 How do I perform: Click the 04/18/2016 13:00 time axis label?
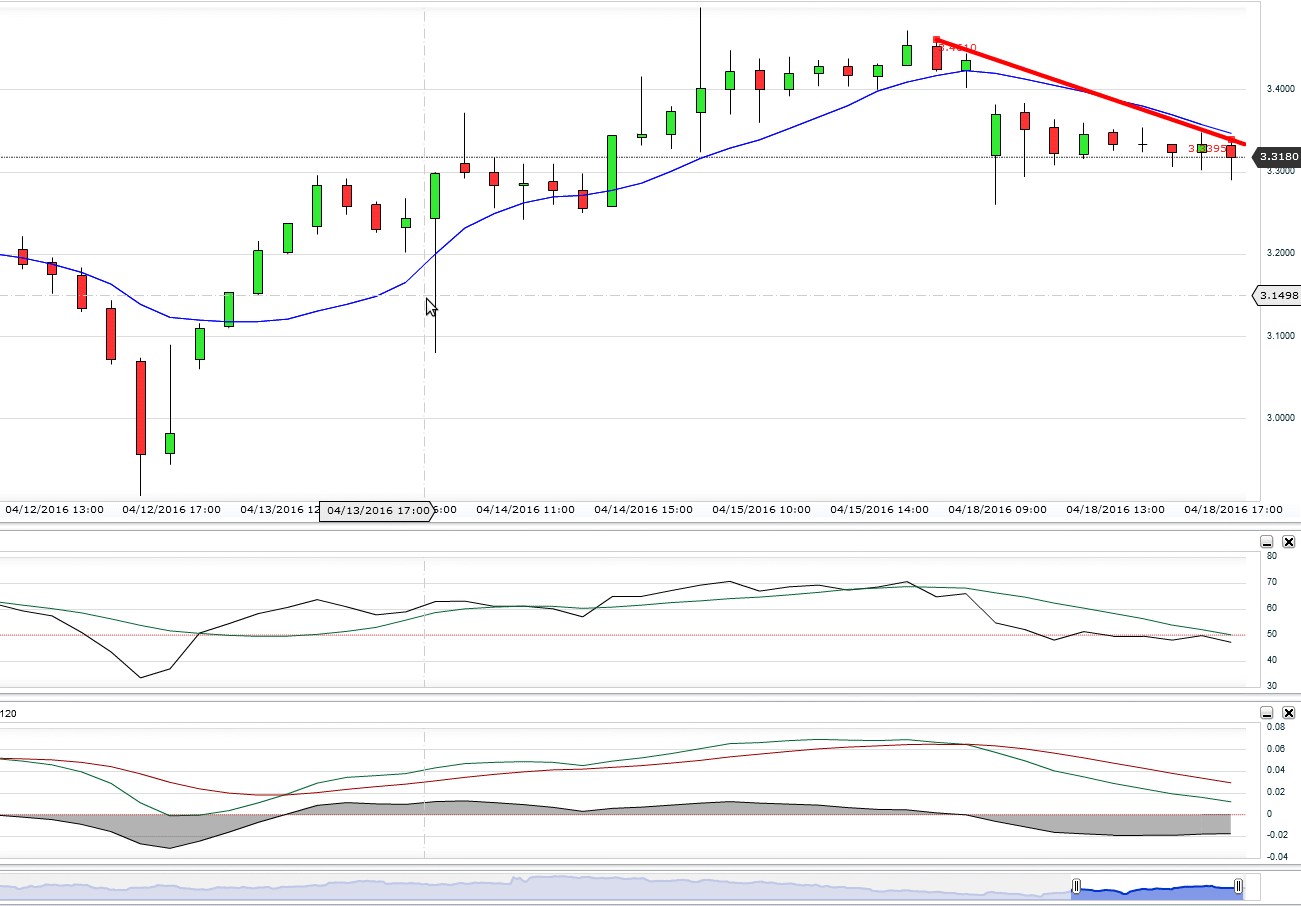1115,510
